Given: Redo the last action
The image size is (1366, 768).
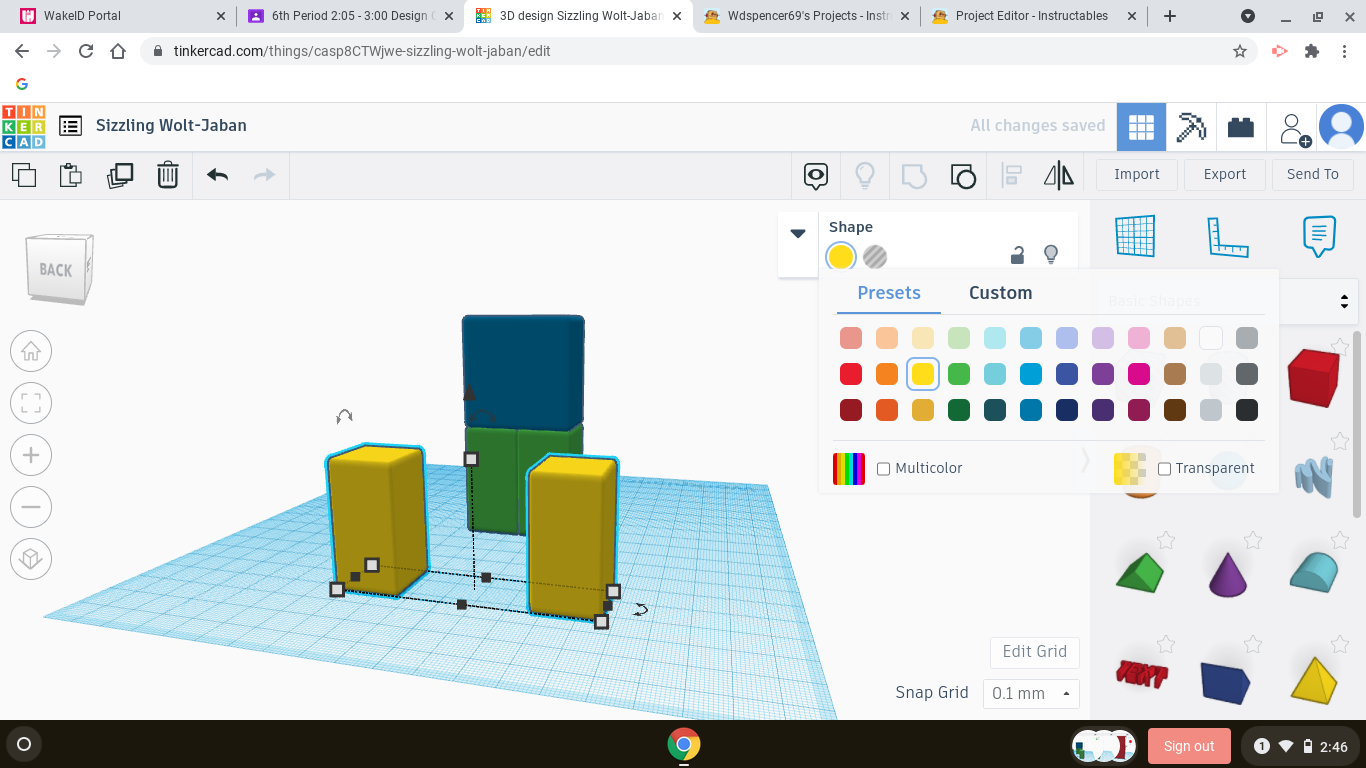Looking at the screenshot, I should tap(265, 175).
